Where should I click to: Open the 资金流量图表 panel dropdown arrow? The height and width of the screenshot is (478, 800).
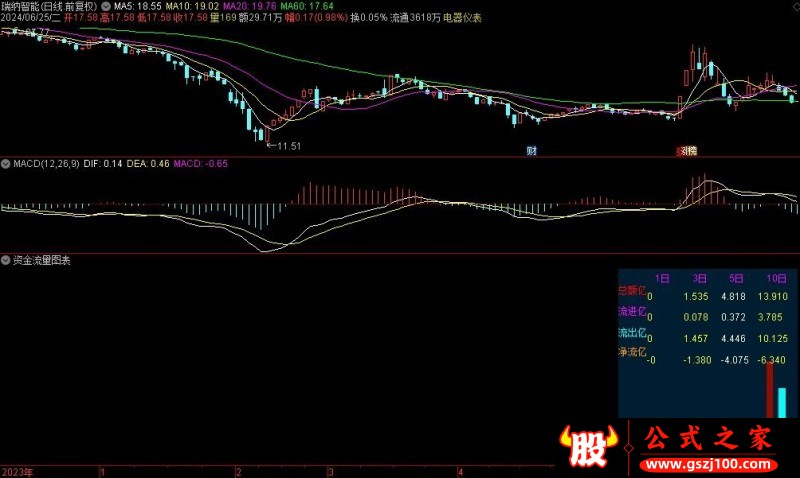click(x=6, y=260)
